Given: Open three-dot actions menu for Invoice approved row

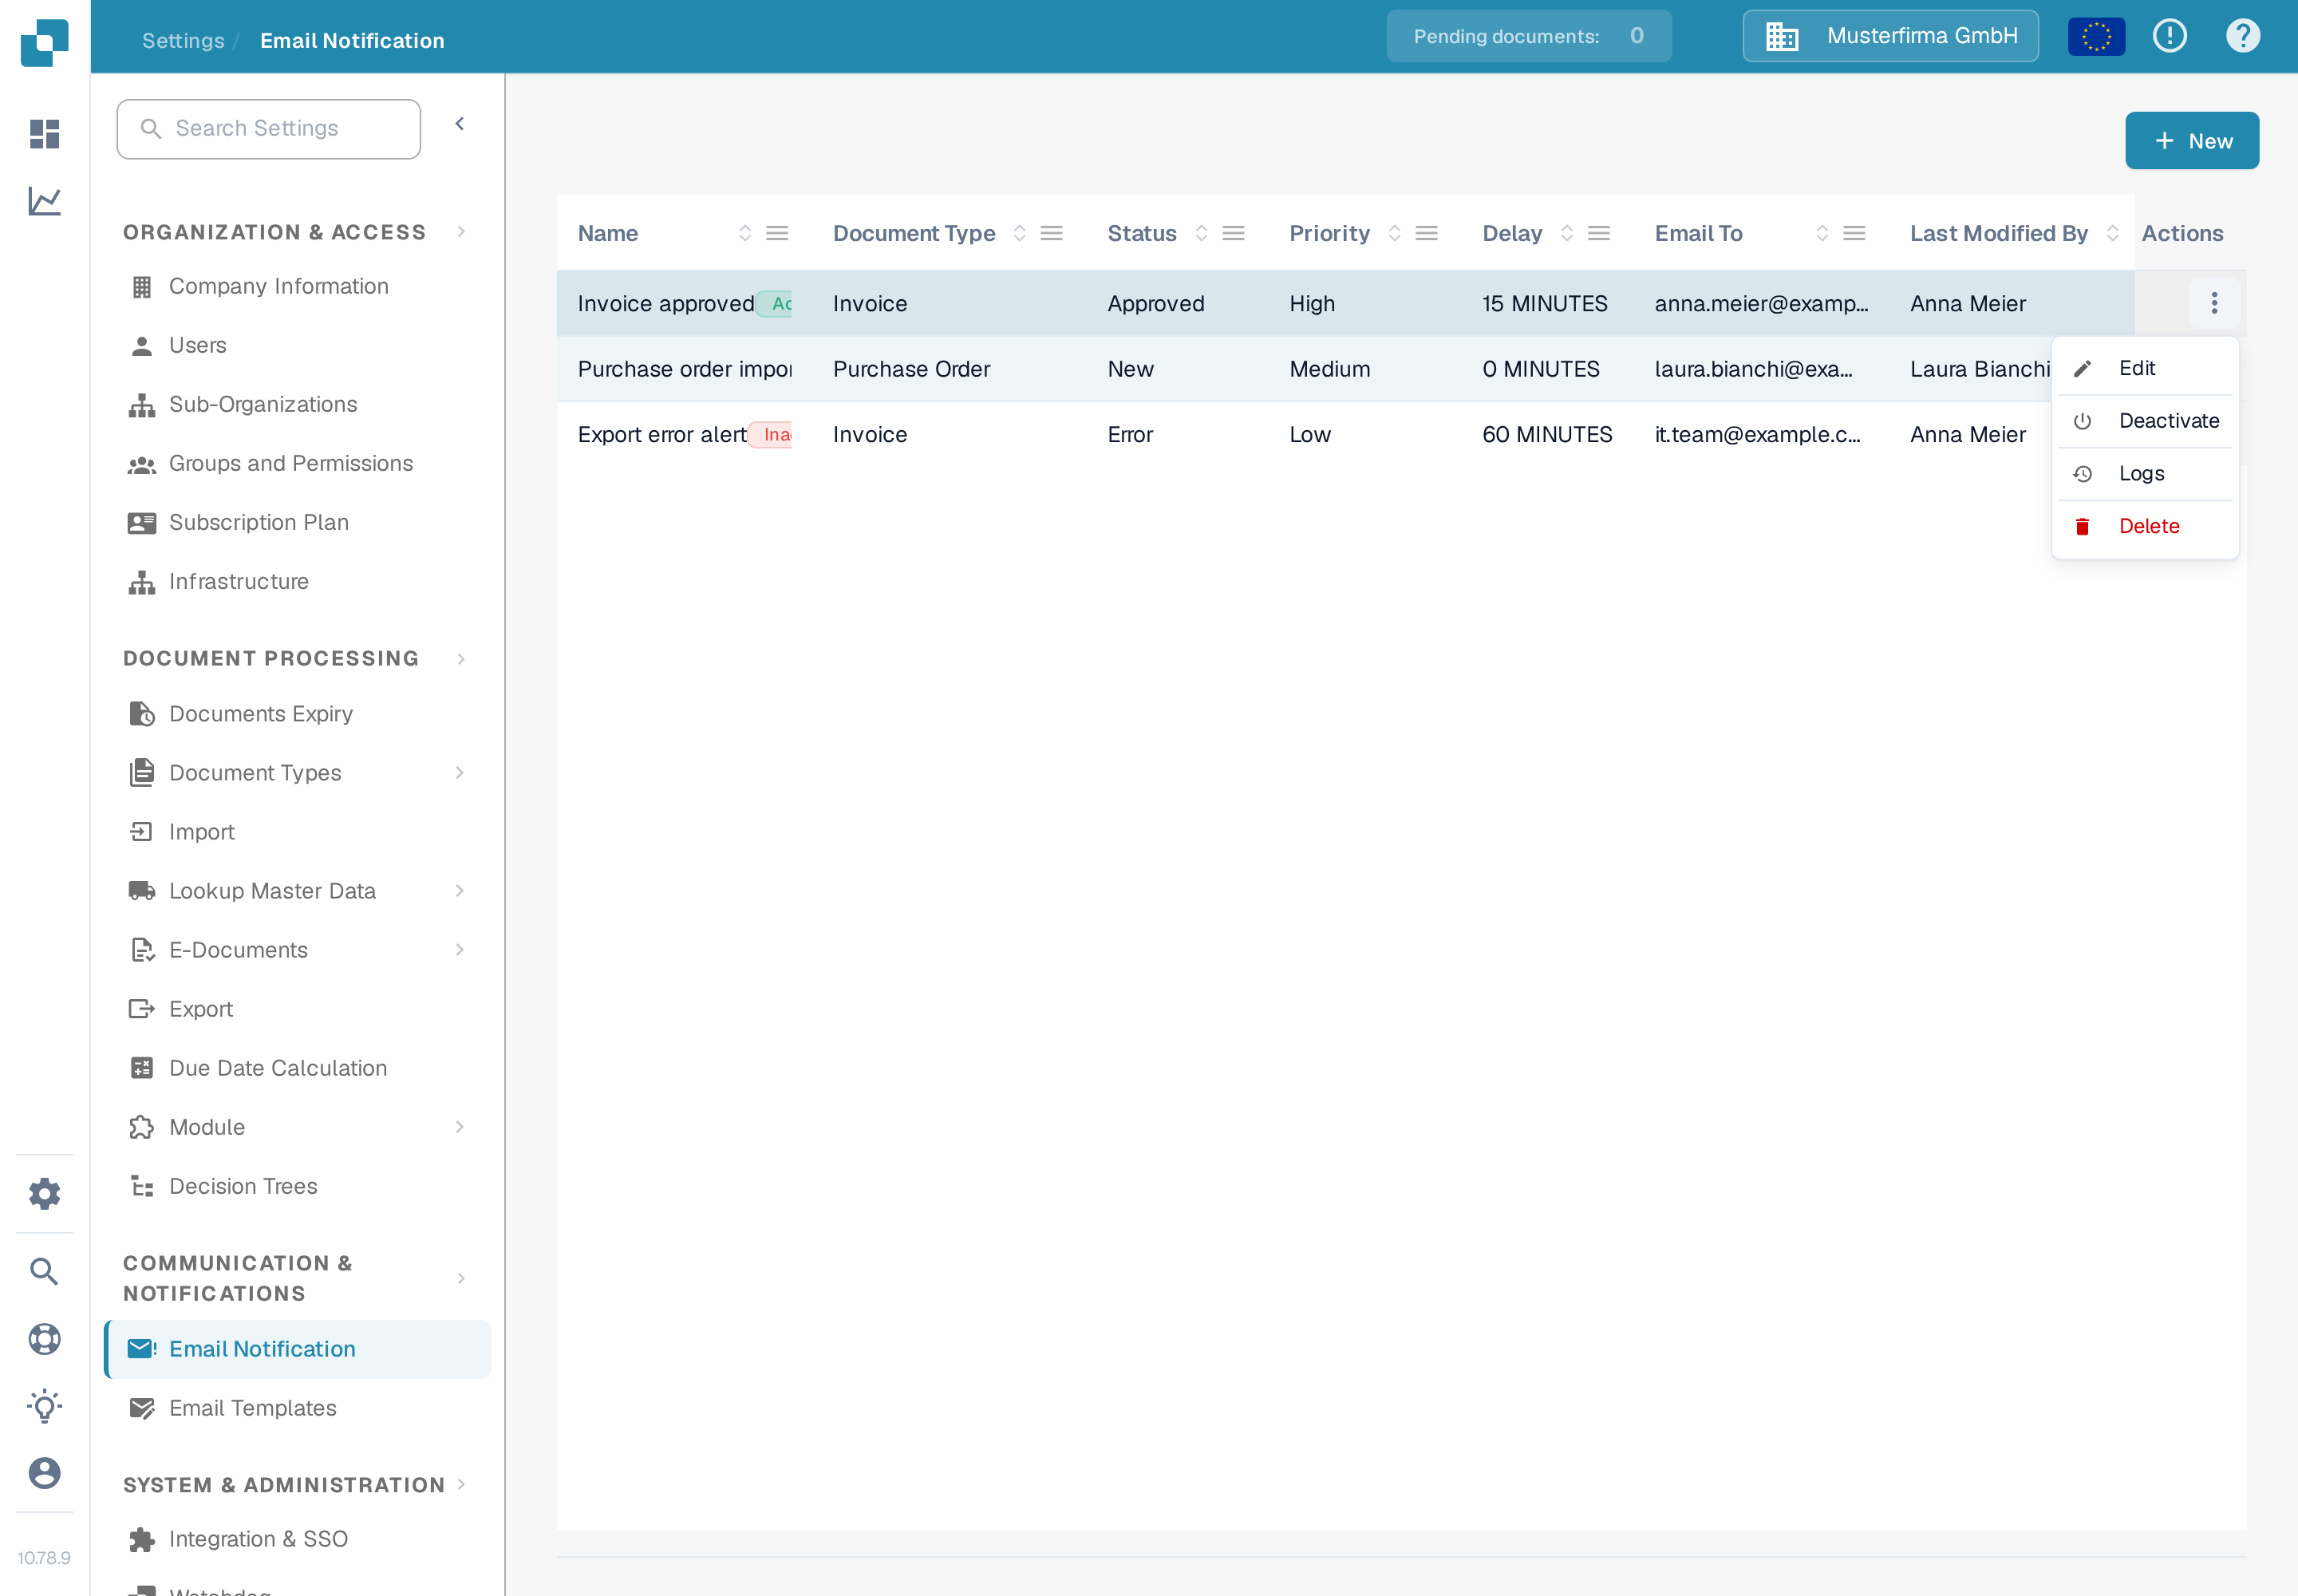Looking at the screenshot, I should (2214, 303).
